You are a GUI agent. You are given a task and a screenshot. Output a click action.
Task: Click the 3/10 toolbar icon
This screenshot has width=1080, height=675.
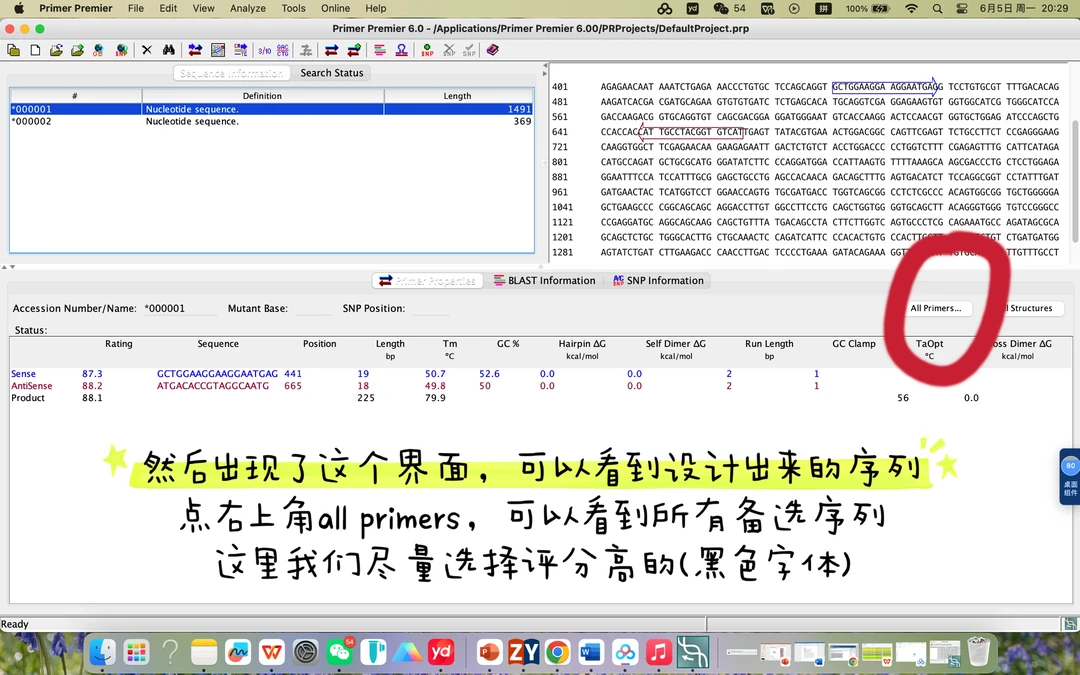[x=264, y=50]
